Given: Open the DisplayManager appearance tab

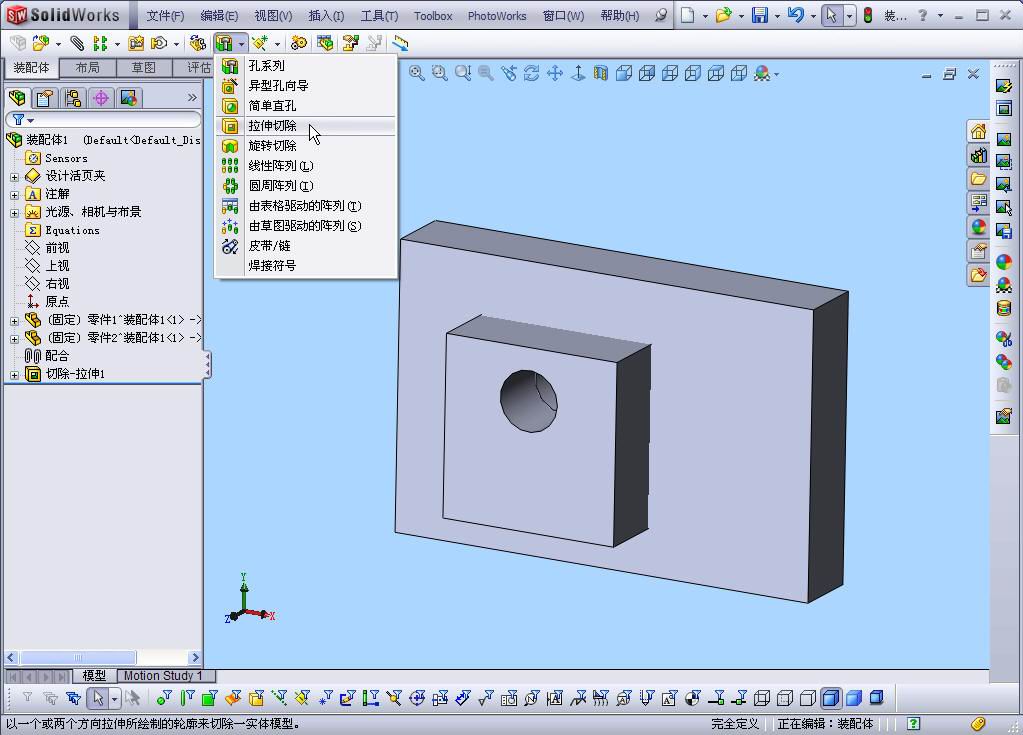Looking at the screenshot, I should click(x=129, y=98).
